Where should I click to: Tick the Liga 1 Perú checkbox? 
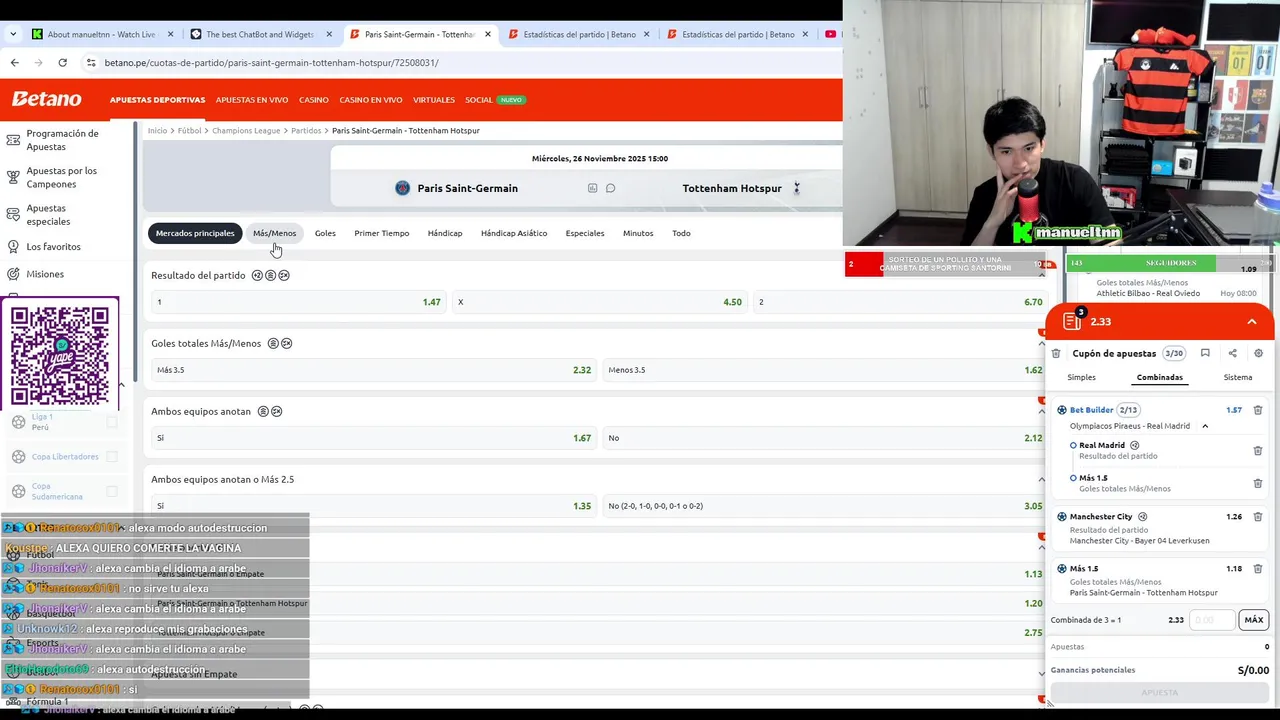click(x=112, y=422)
